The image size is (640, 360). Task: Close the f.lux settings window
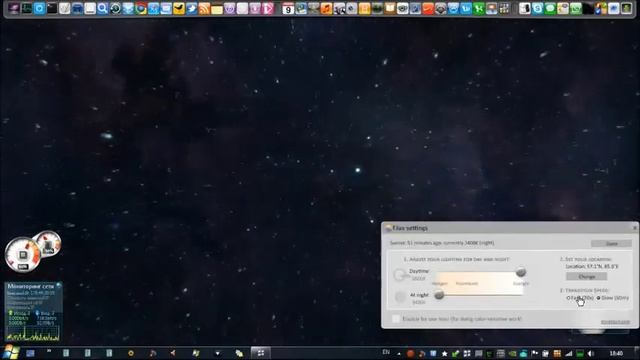(x=635, y=228)
